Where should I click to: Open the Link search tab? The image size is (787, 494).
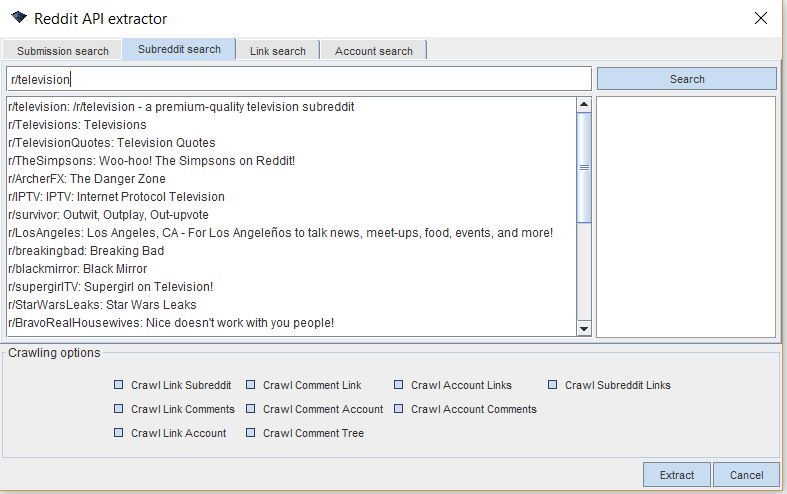277,51
